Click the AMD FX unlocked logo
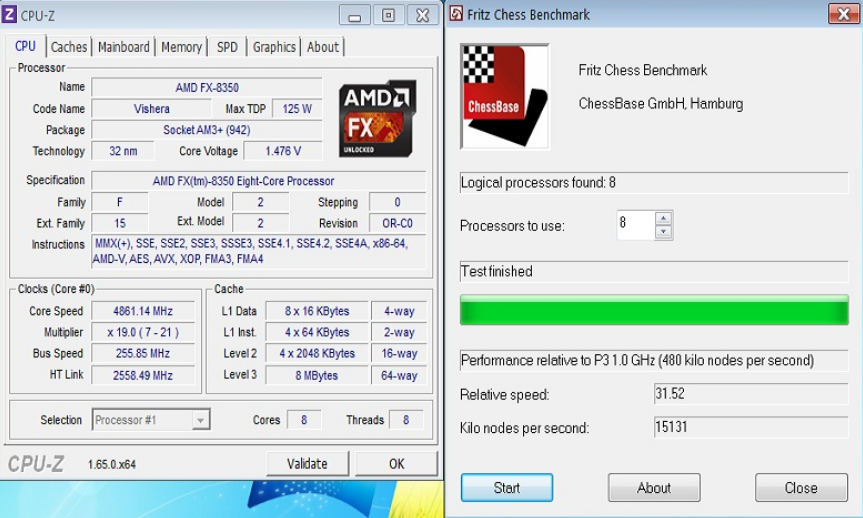Image resolution: width=863 pixels, height=518 pixels. coord(377,119)
